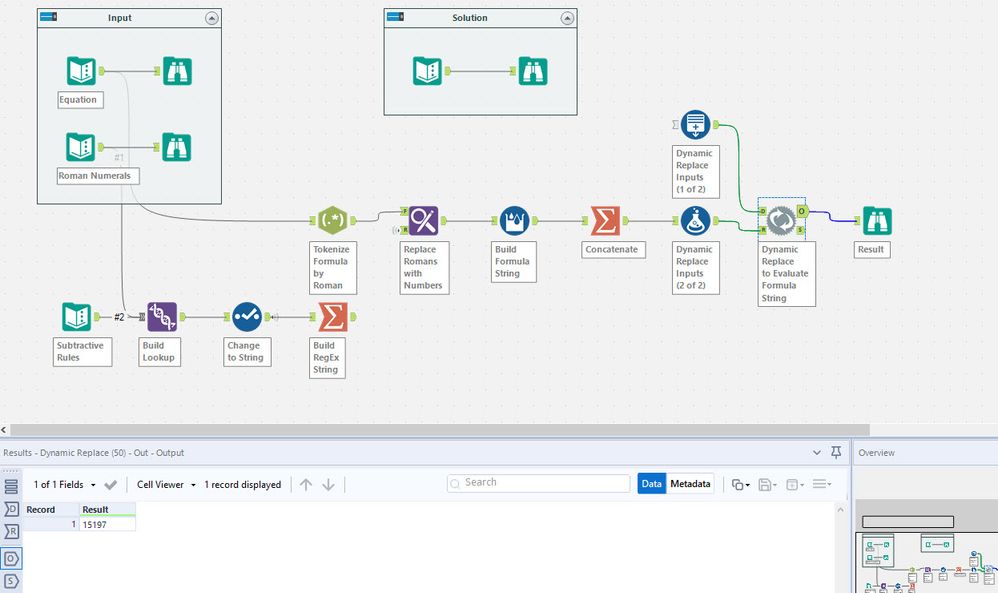The image size is (998, 593).
Task: Collapse the Input container
Action: 212,18
